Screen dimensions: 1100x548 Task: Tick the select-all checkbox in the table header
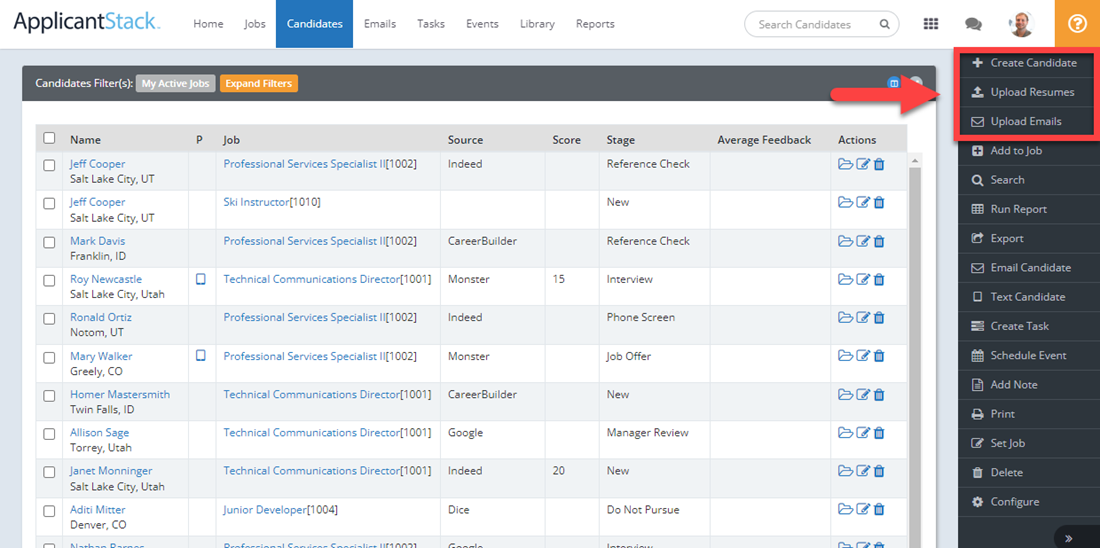49,139
